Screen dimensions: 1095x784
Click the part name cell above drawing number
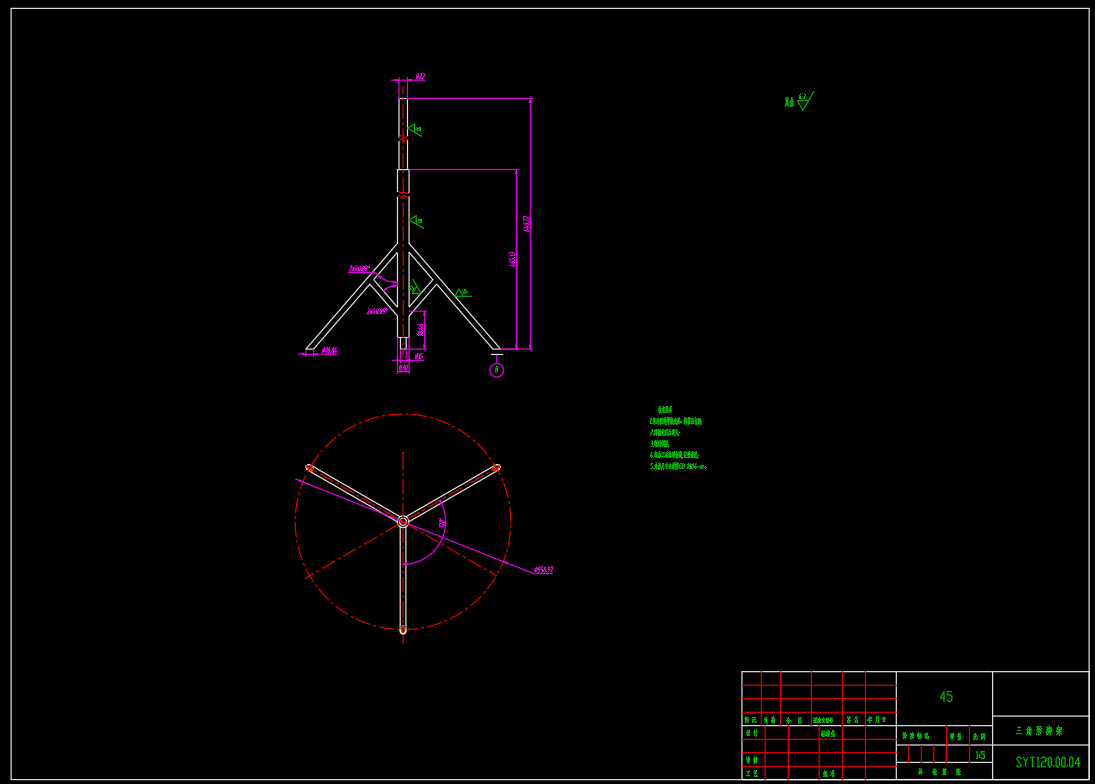[x=1039, y=731]
